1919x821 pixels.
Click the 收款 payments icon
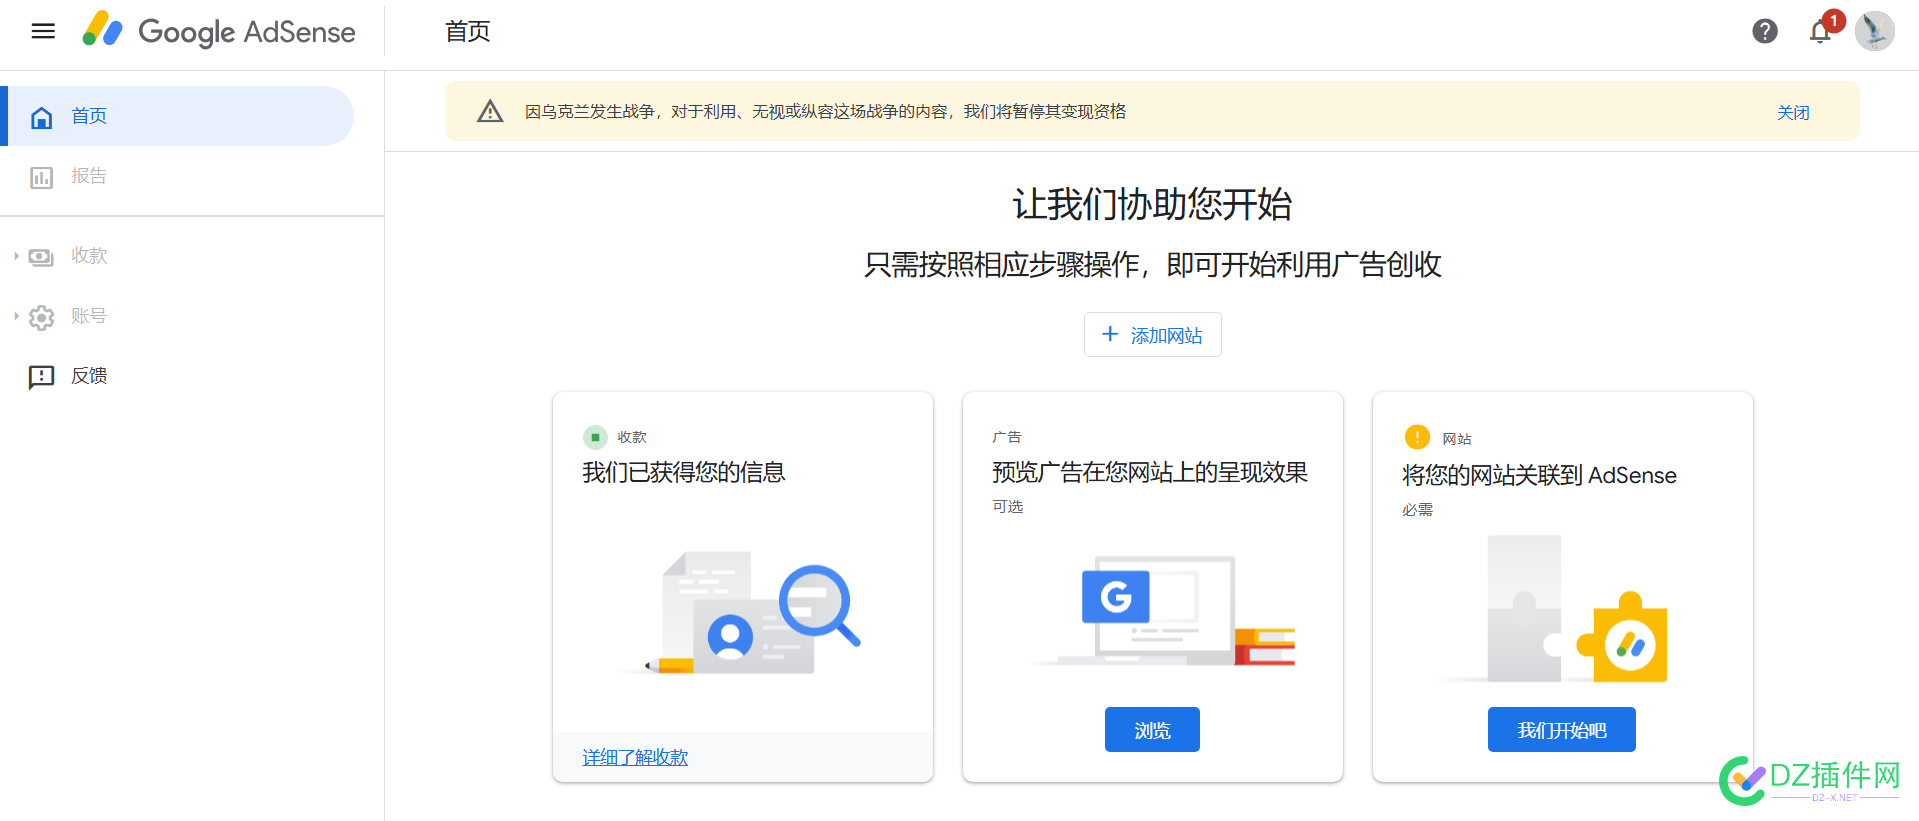pyautogui.click(x=41, y=257)
